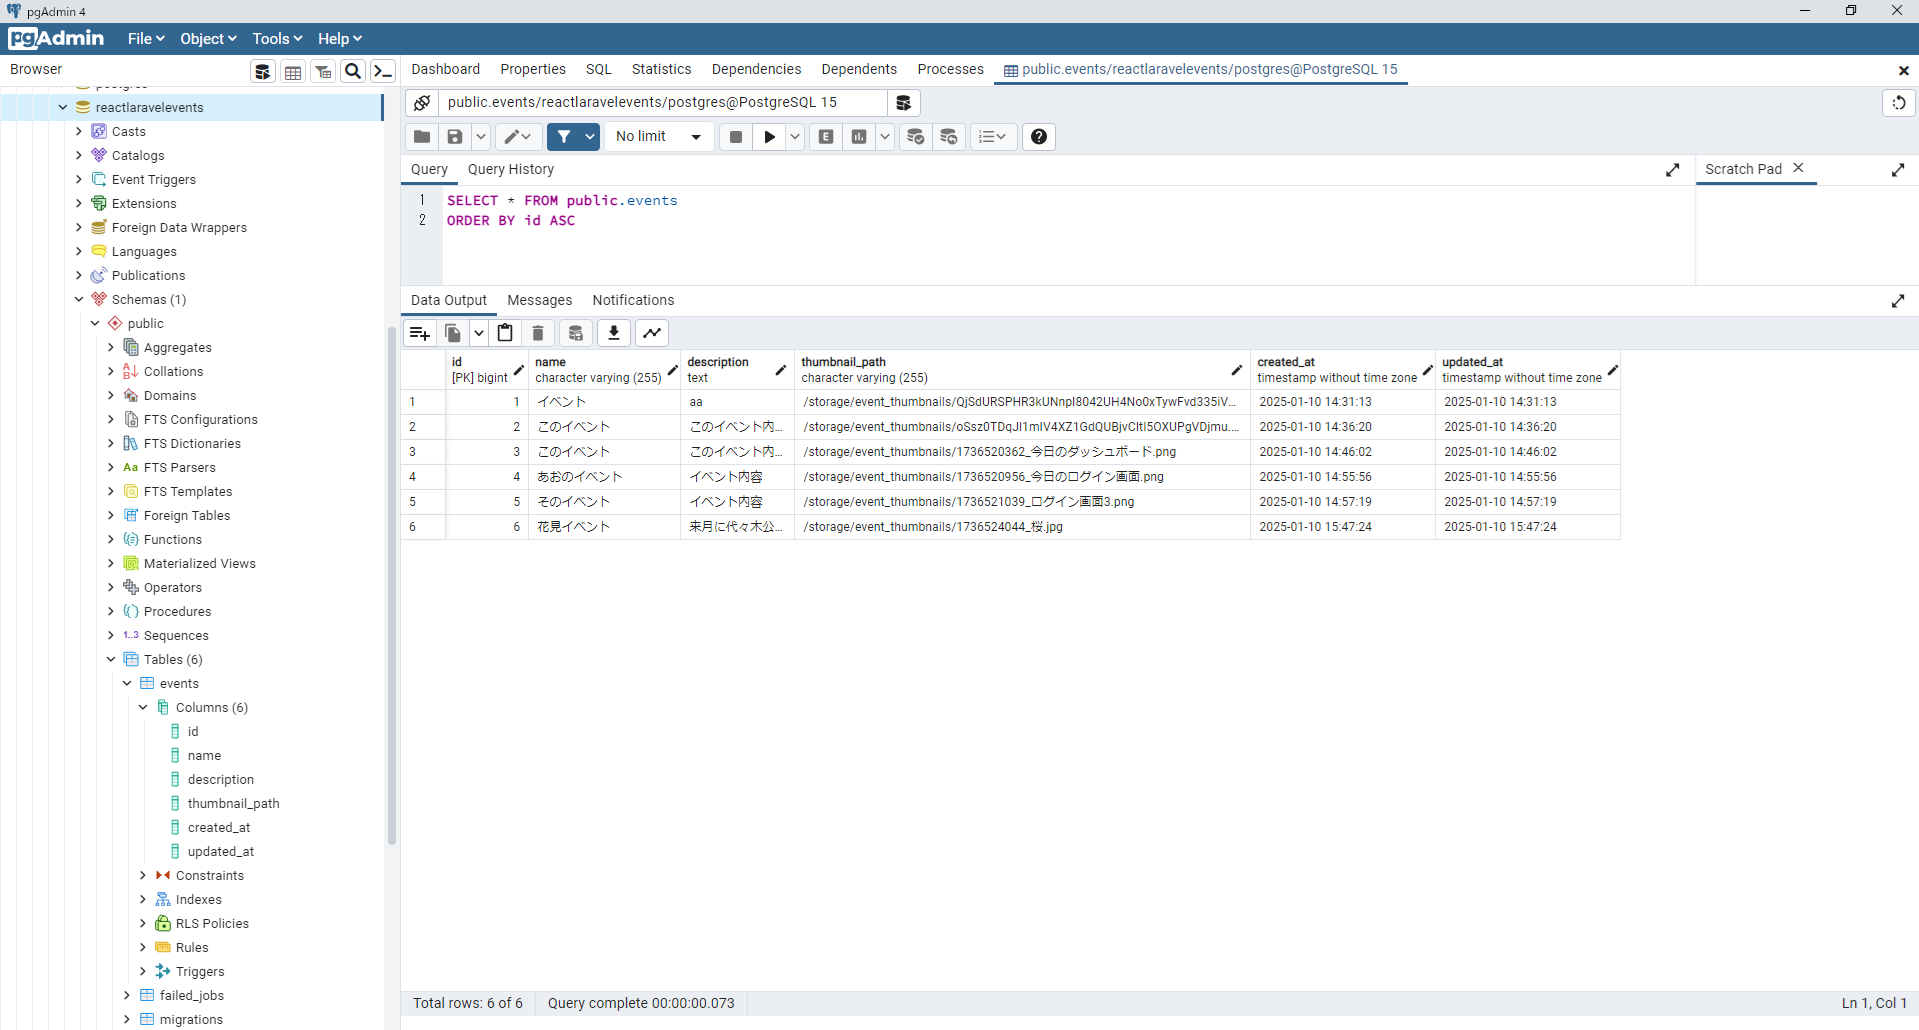The width and height of the screenshot is (1919, 1030).
Task: Click the Save Data Changes icon
Action: (x=576, y=333)
